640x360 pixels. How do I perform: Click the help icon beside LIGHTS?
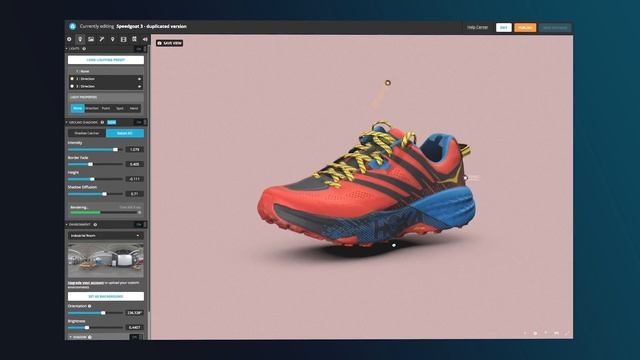coord(84,49)
